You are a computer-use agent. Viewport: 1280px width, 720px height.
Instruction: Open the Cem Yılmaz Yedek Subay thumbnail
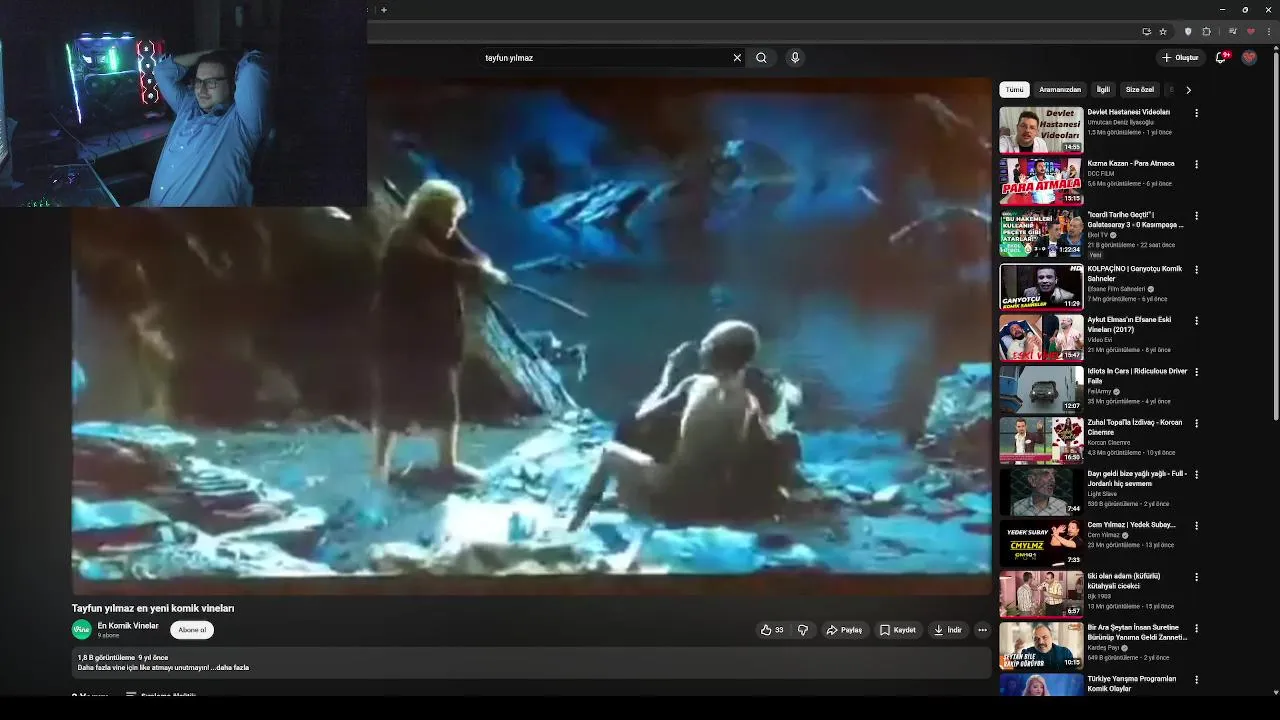pos(1041,542)
